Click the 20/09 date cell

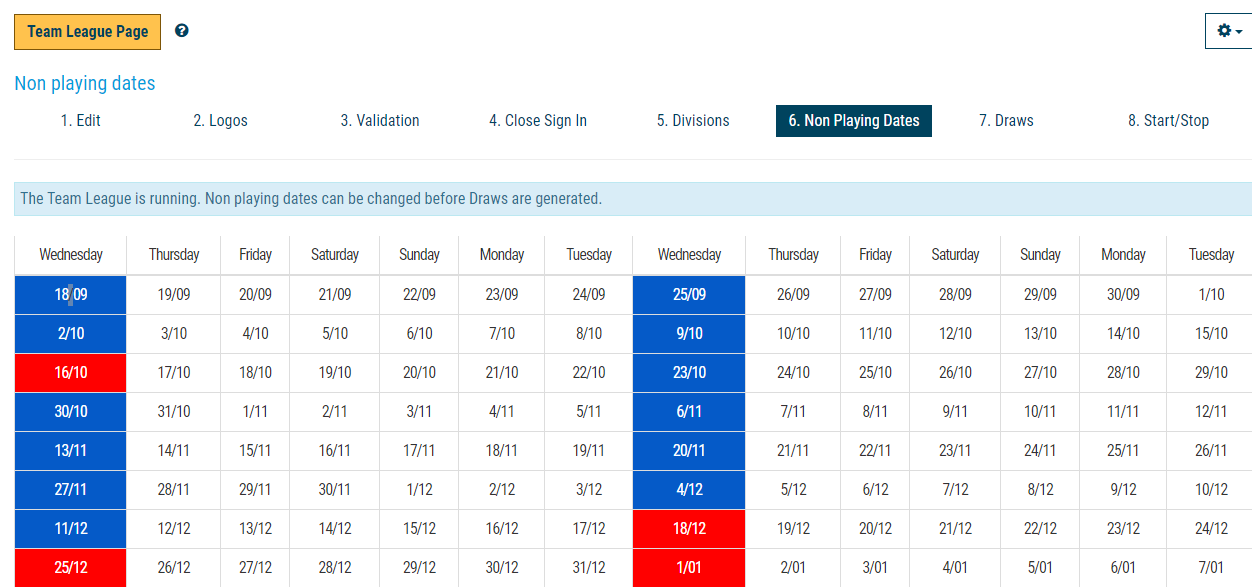(255, 295)
